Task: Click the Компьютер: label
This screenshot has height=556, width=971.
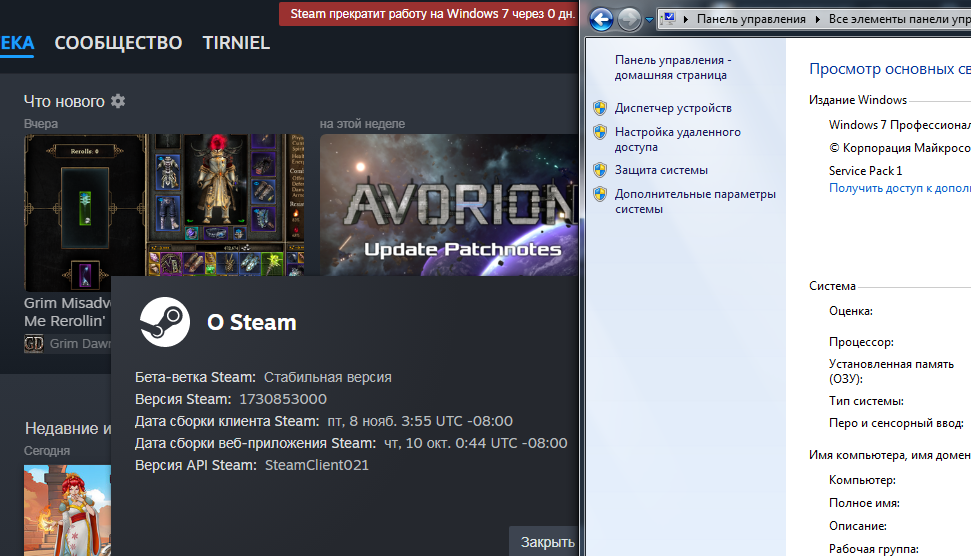Action: 862,480
